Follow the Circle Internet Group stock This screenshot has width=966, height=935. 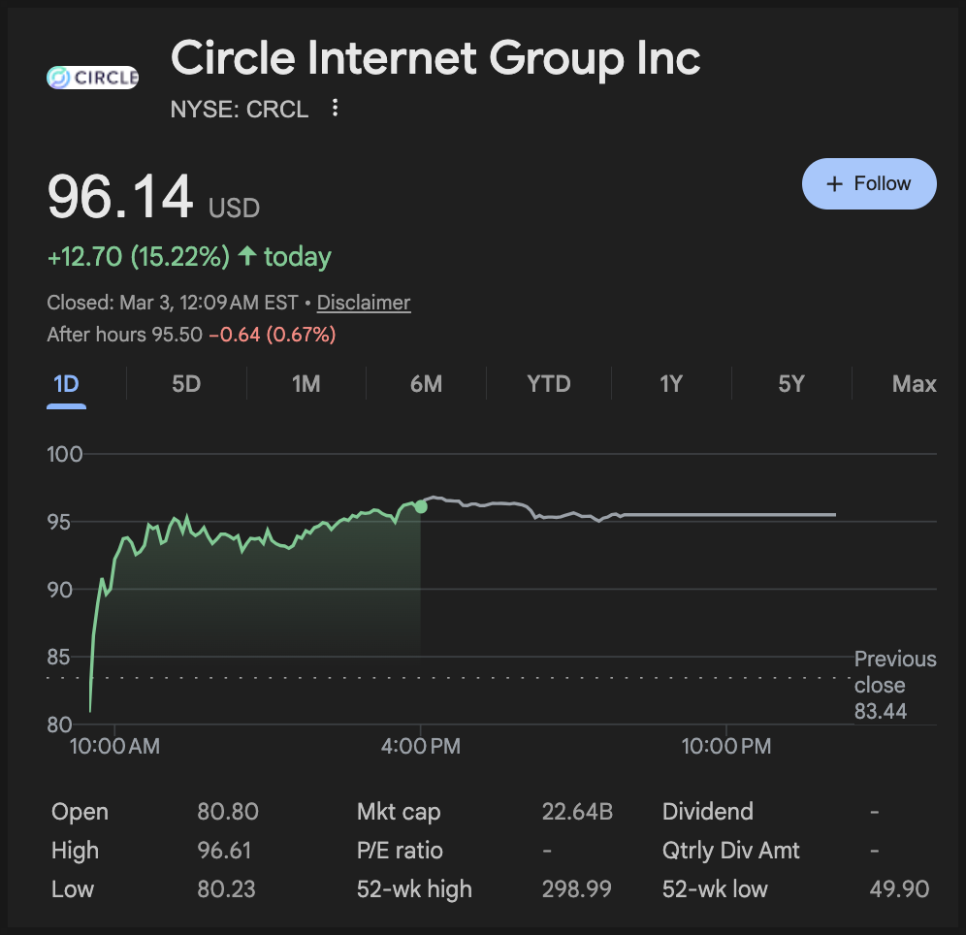[868, 184]
